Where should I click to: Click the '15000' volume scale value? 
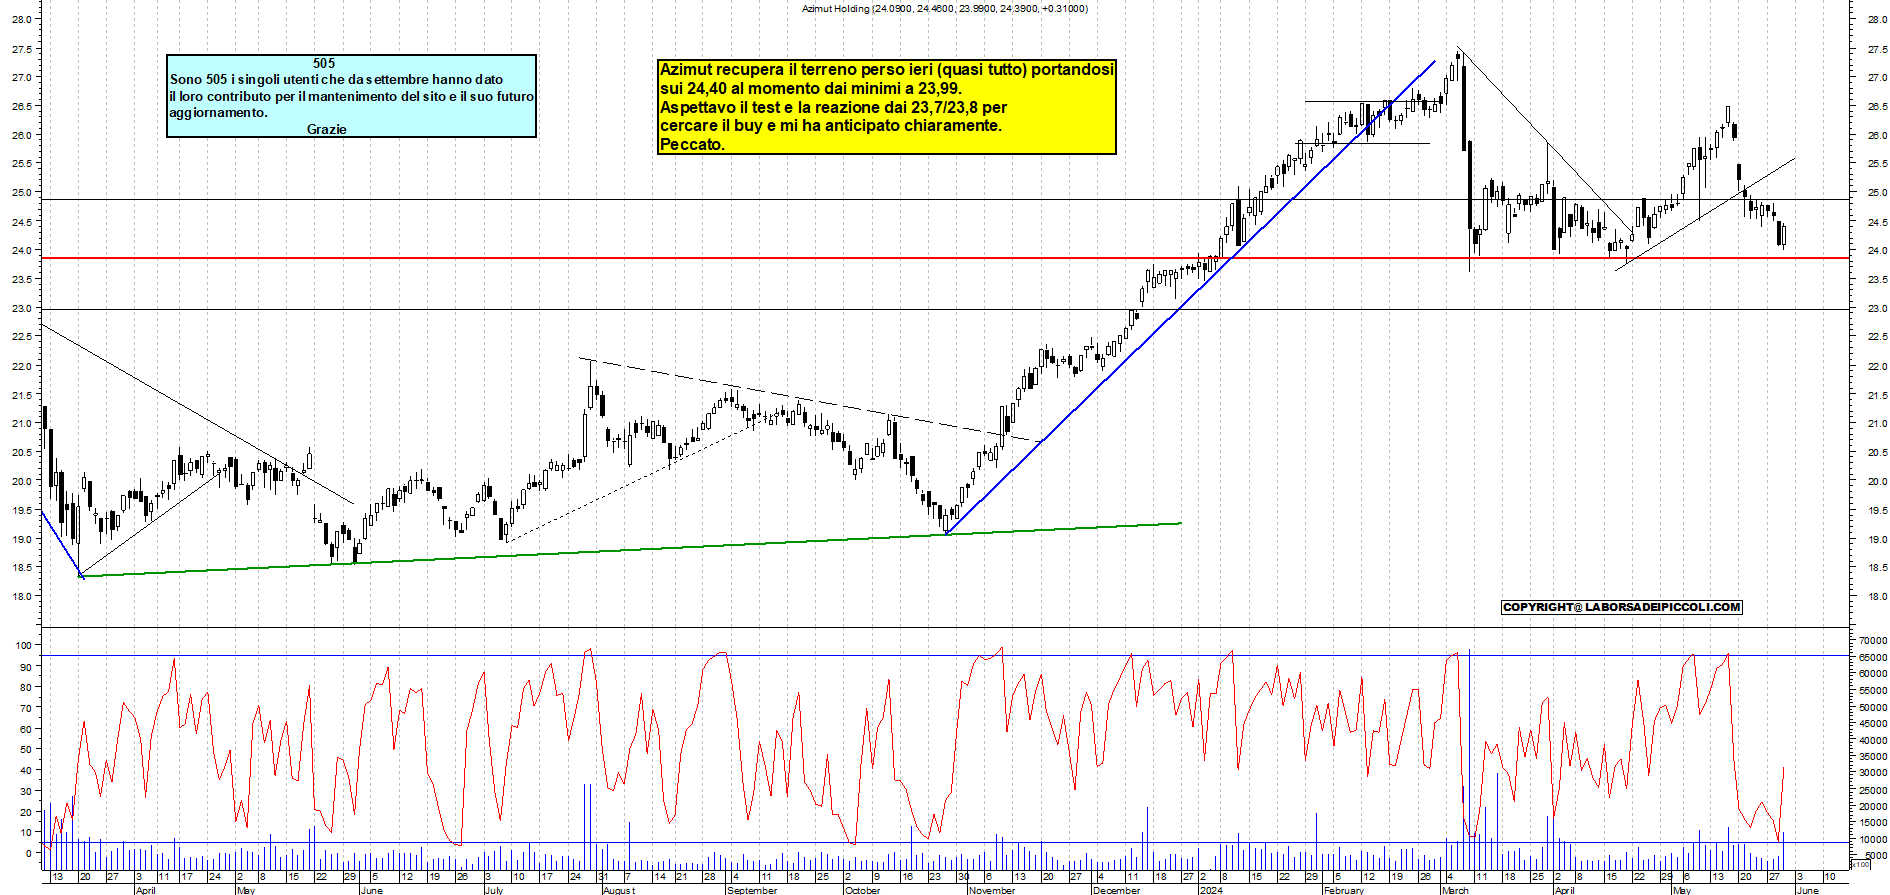[x=1872, y=822]
